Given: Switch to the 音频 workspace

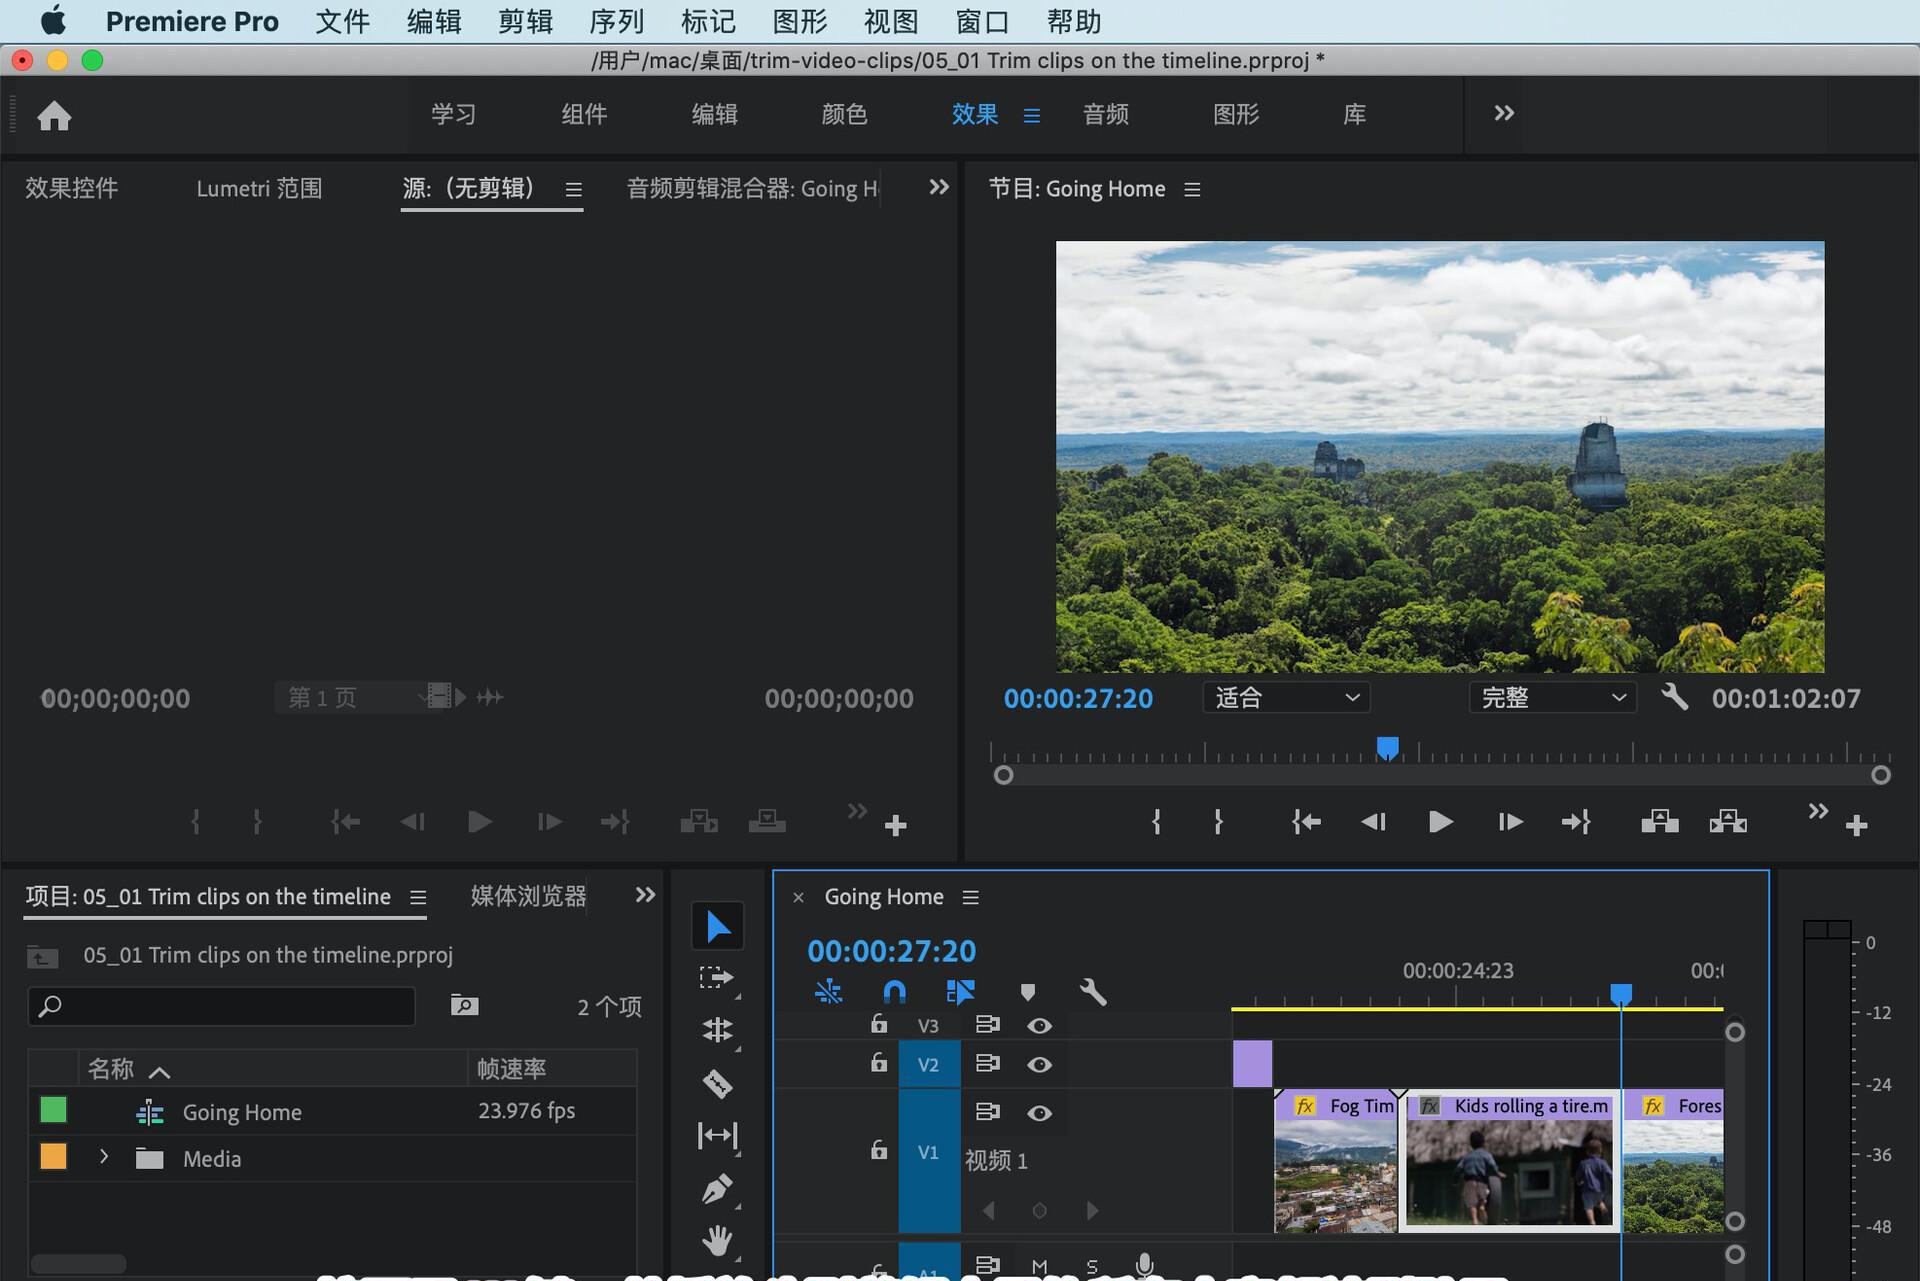Looking at the screenshot, I should [x=1105, y=114].
